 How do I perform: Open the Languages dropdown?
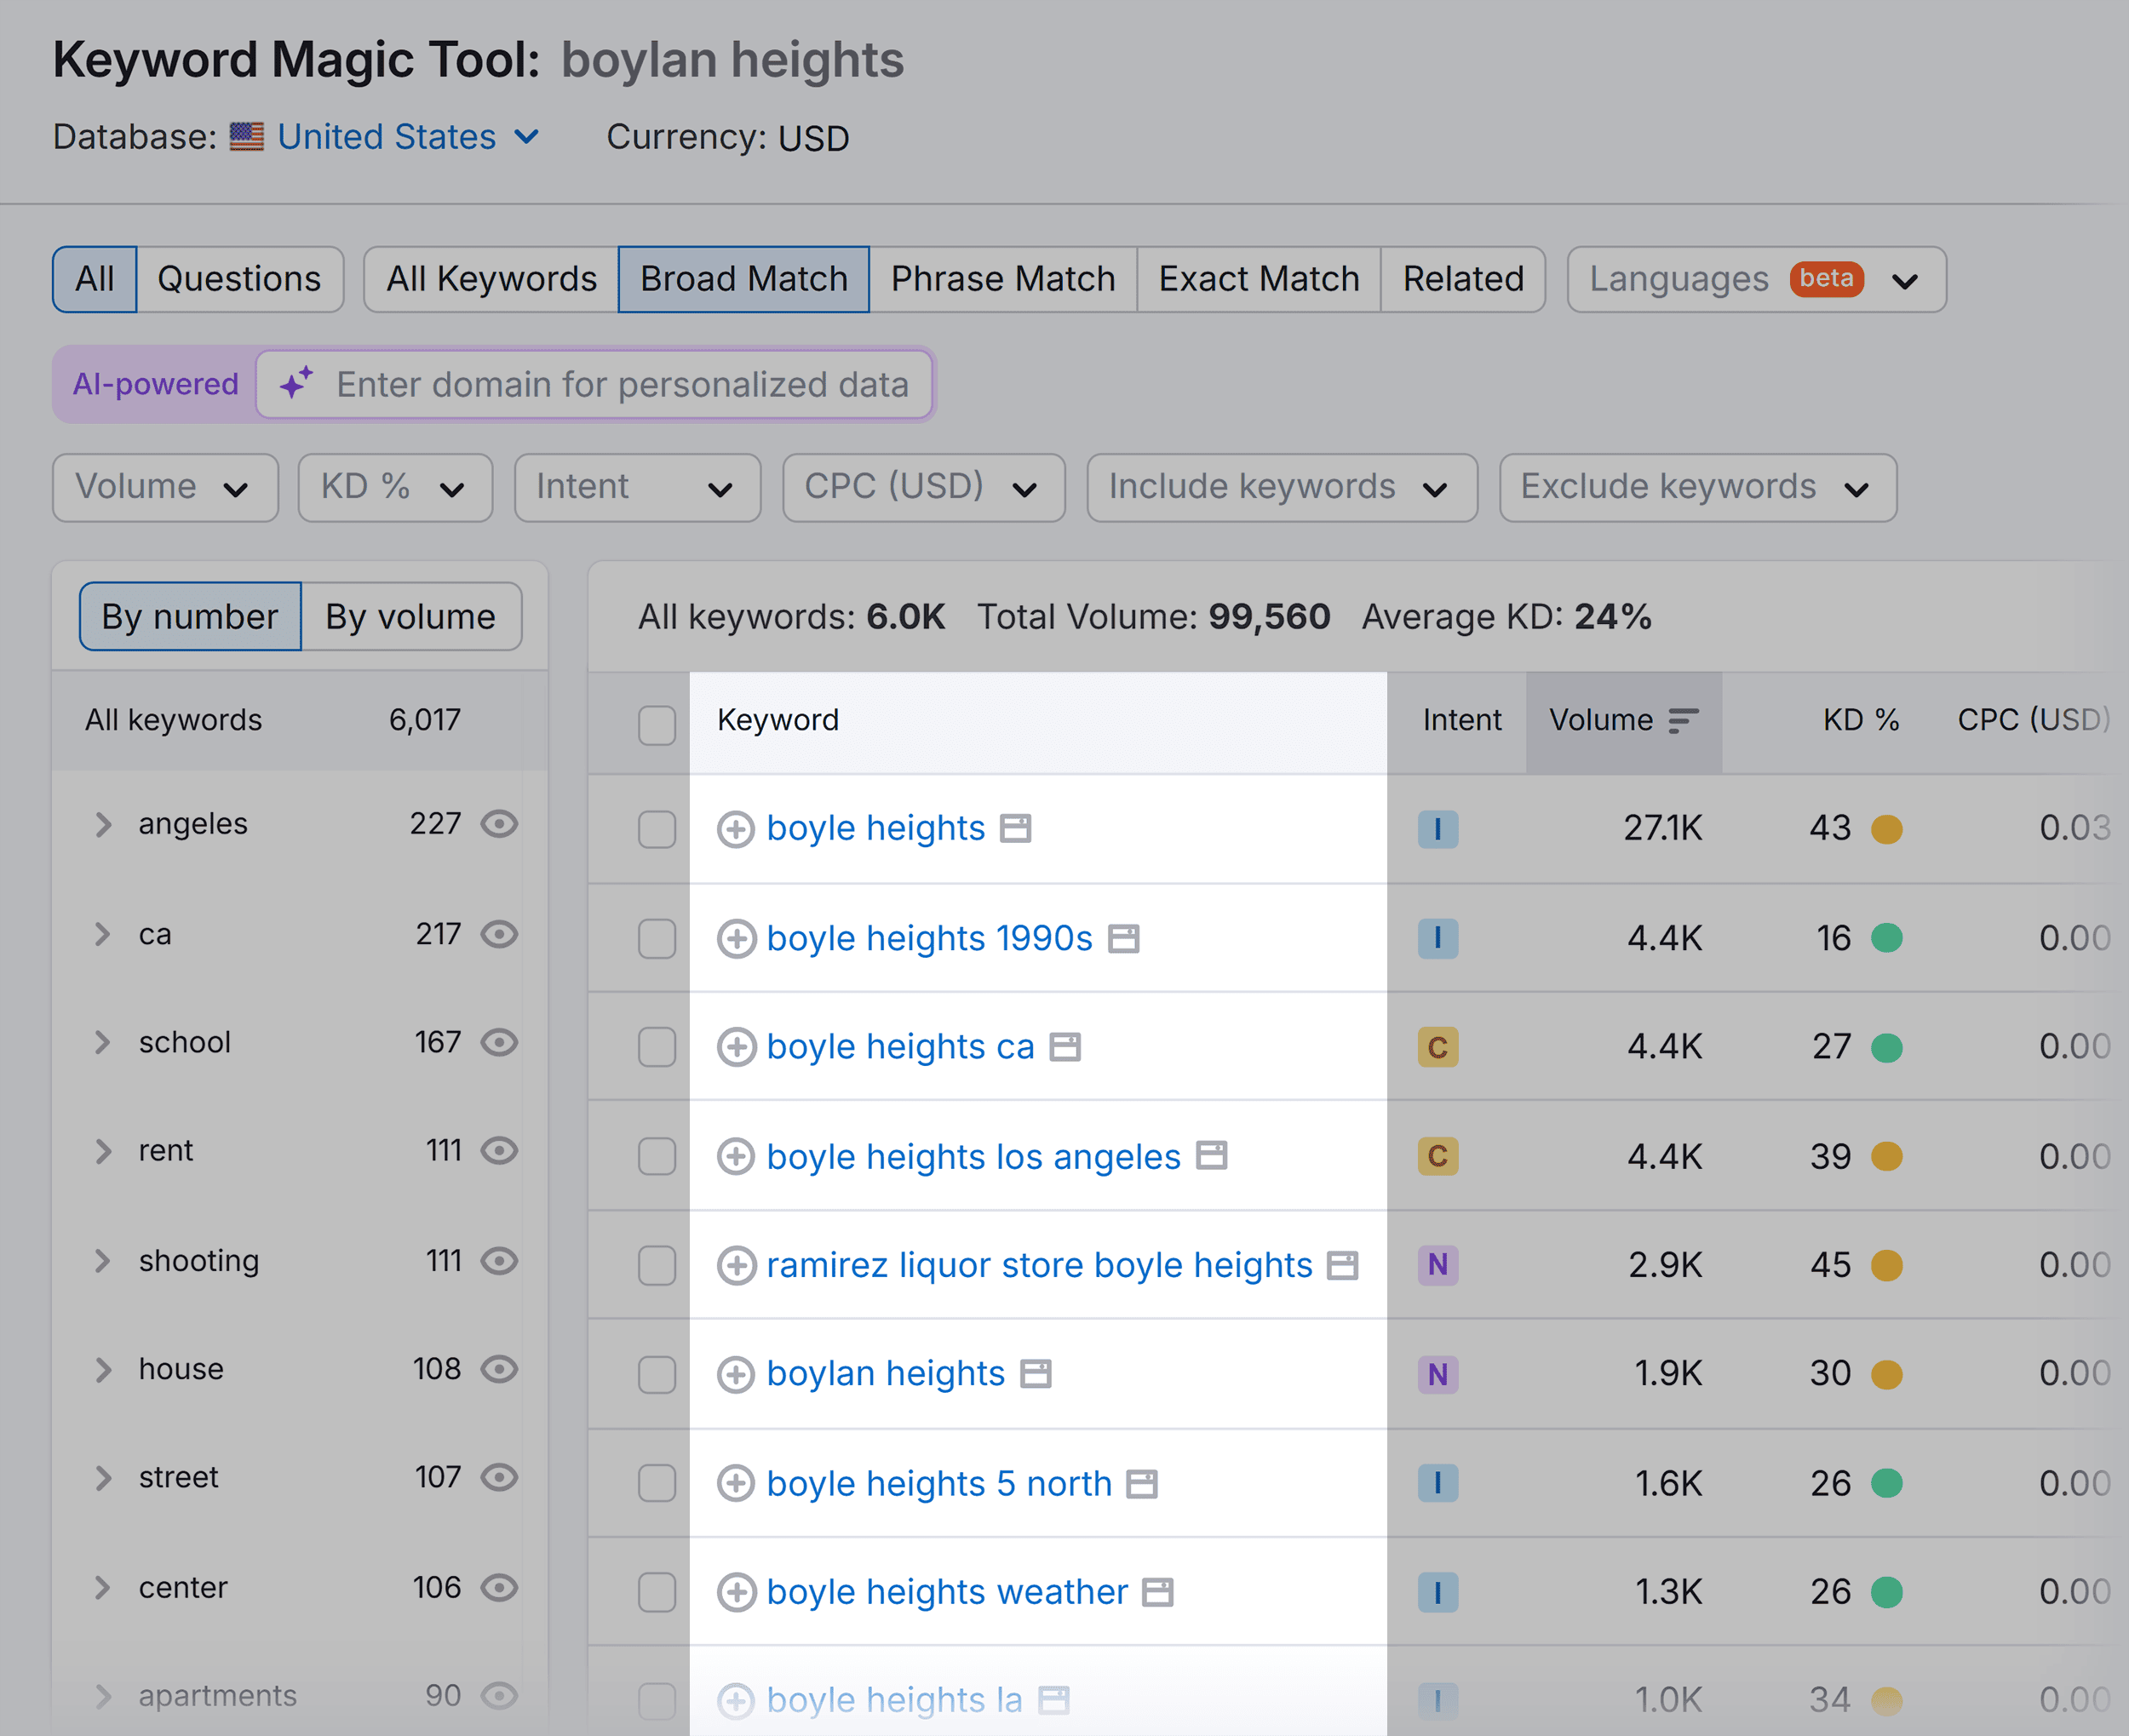1756,279
